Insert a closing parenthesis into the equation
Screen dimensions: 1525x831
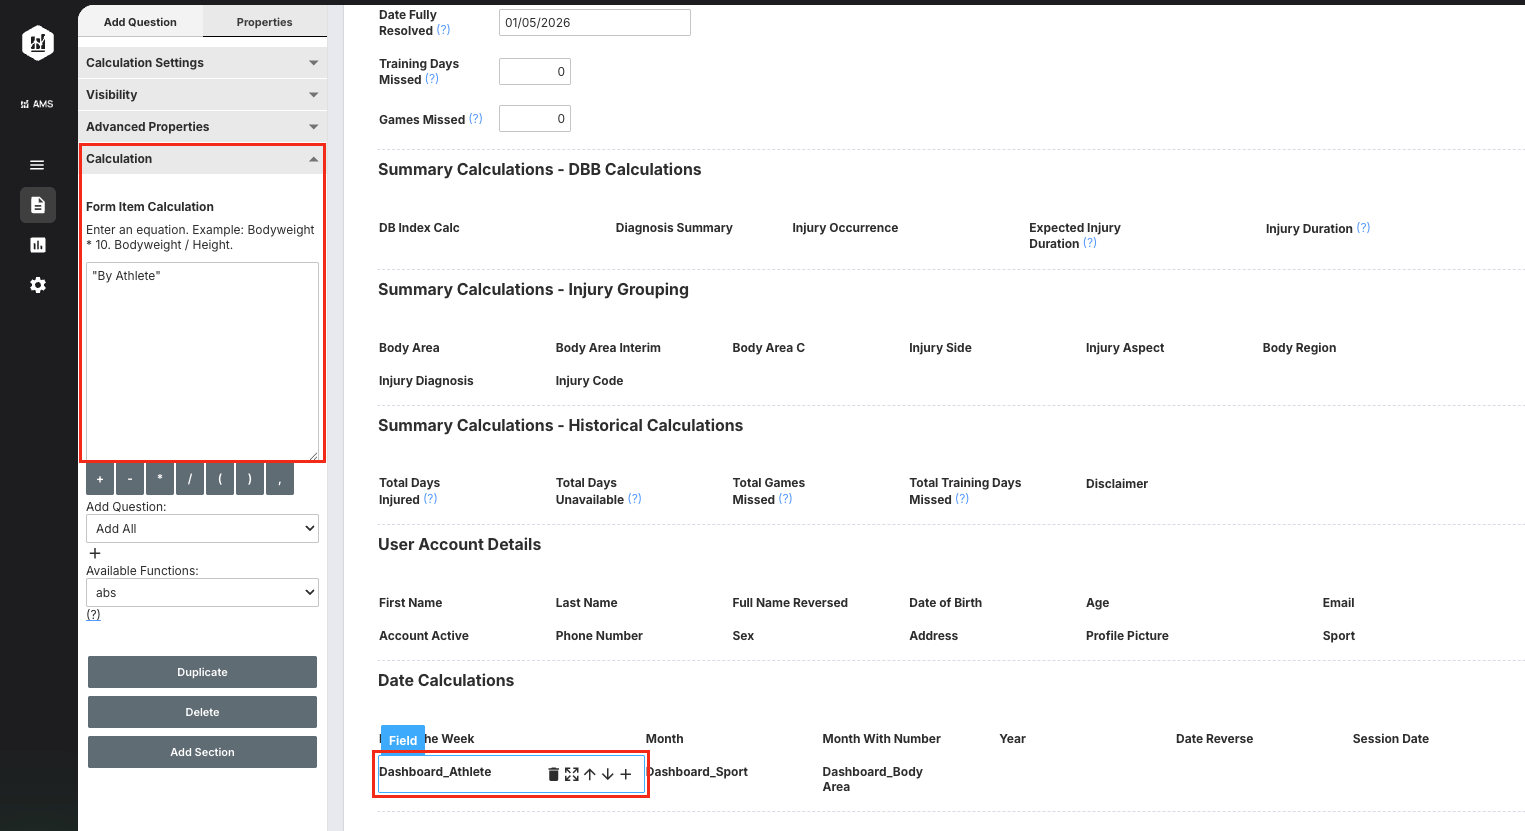[250, 480]
